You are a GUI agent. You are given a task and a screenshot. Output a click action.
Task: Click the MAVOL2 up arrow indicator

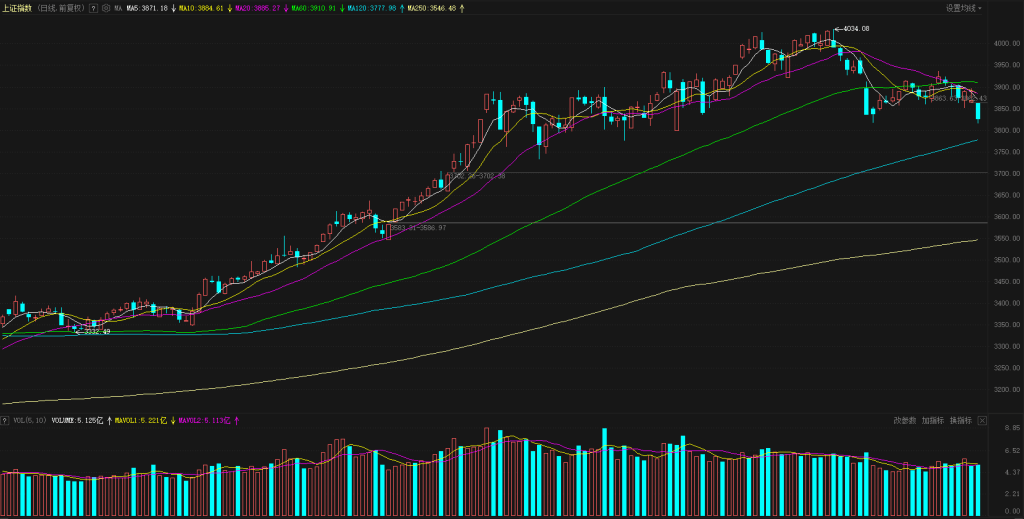(x=236, y=421)
